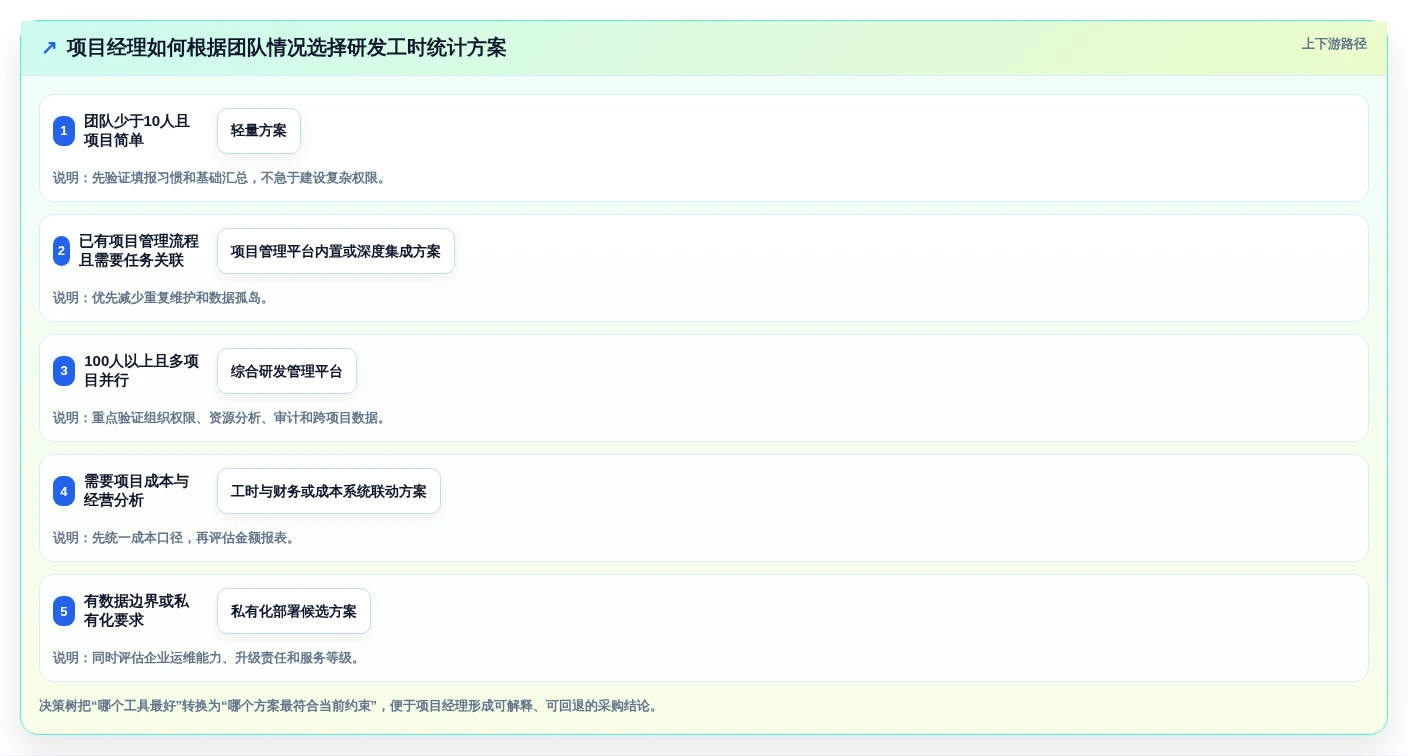Select the 轻量方案 option chip
Viewport: 1408px width, 756px height.
(259, 131)
